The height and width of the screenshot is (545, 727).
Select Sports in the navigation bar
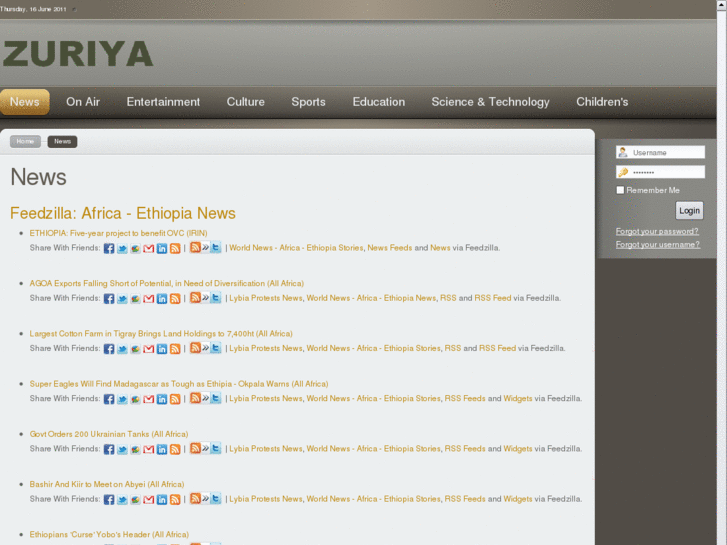pyautogui.click(x=308, y=102)
